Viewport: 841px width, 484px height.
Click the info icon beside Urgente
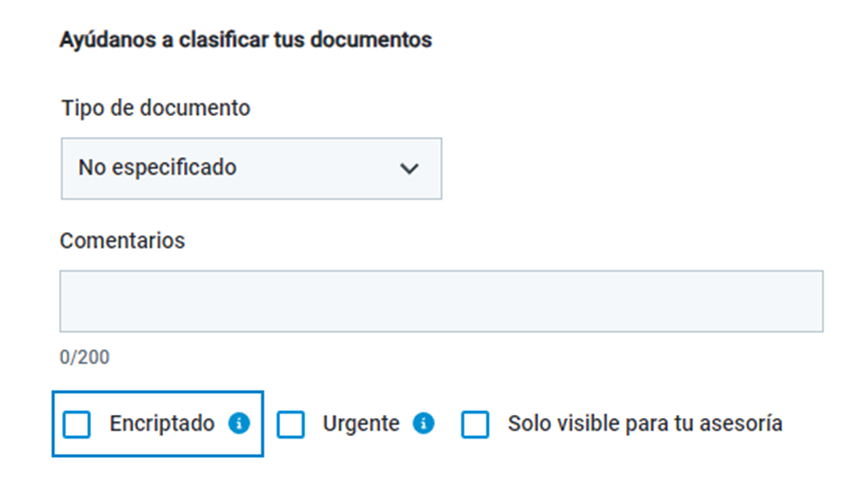tap(423, 423)
